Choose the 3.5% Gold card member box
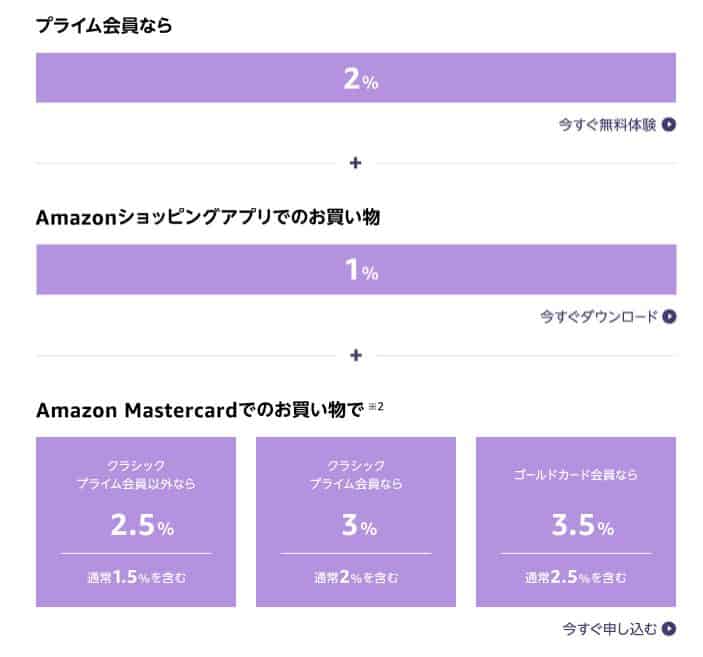 tap(576, 522)
